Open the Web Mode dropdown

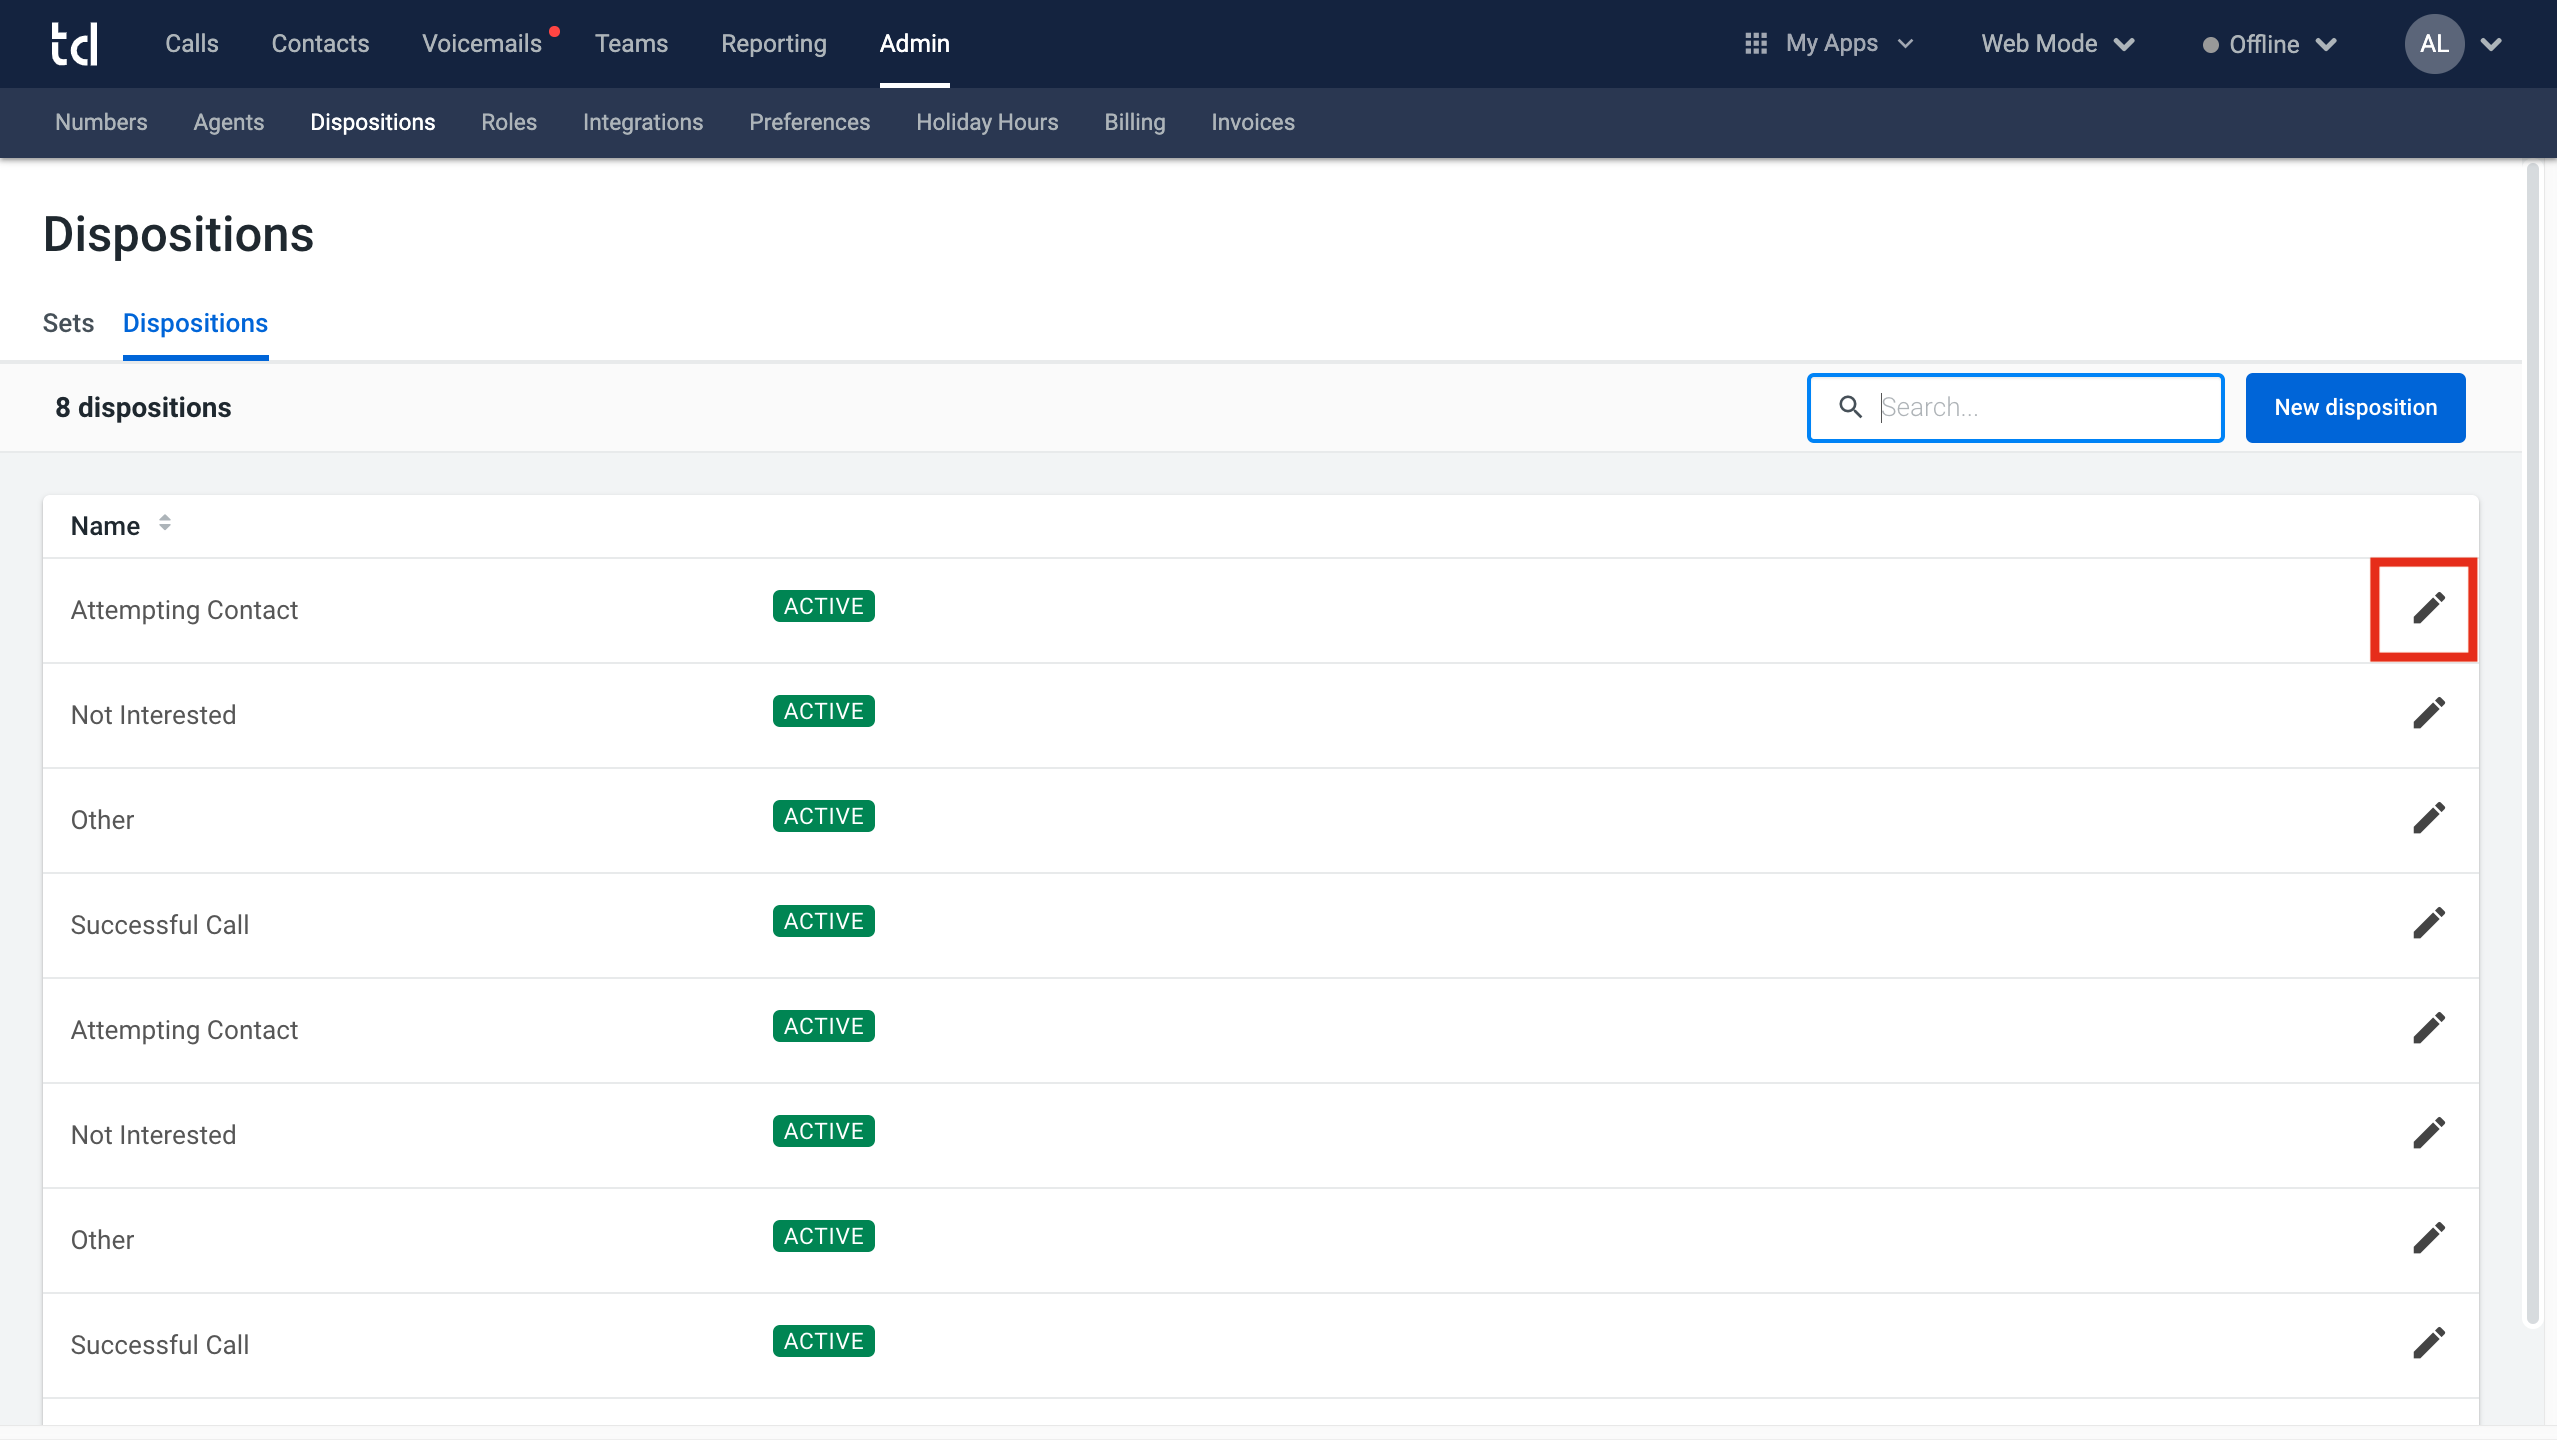point(2058,44)
